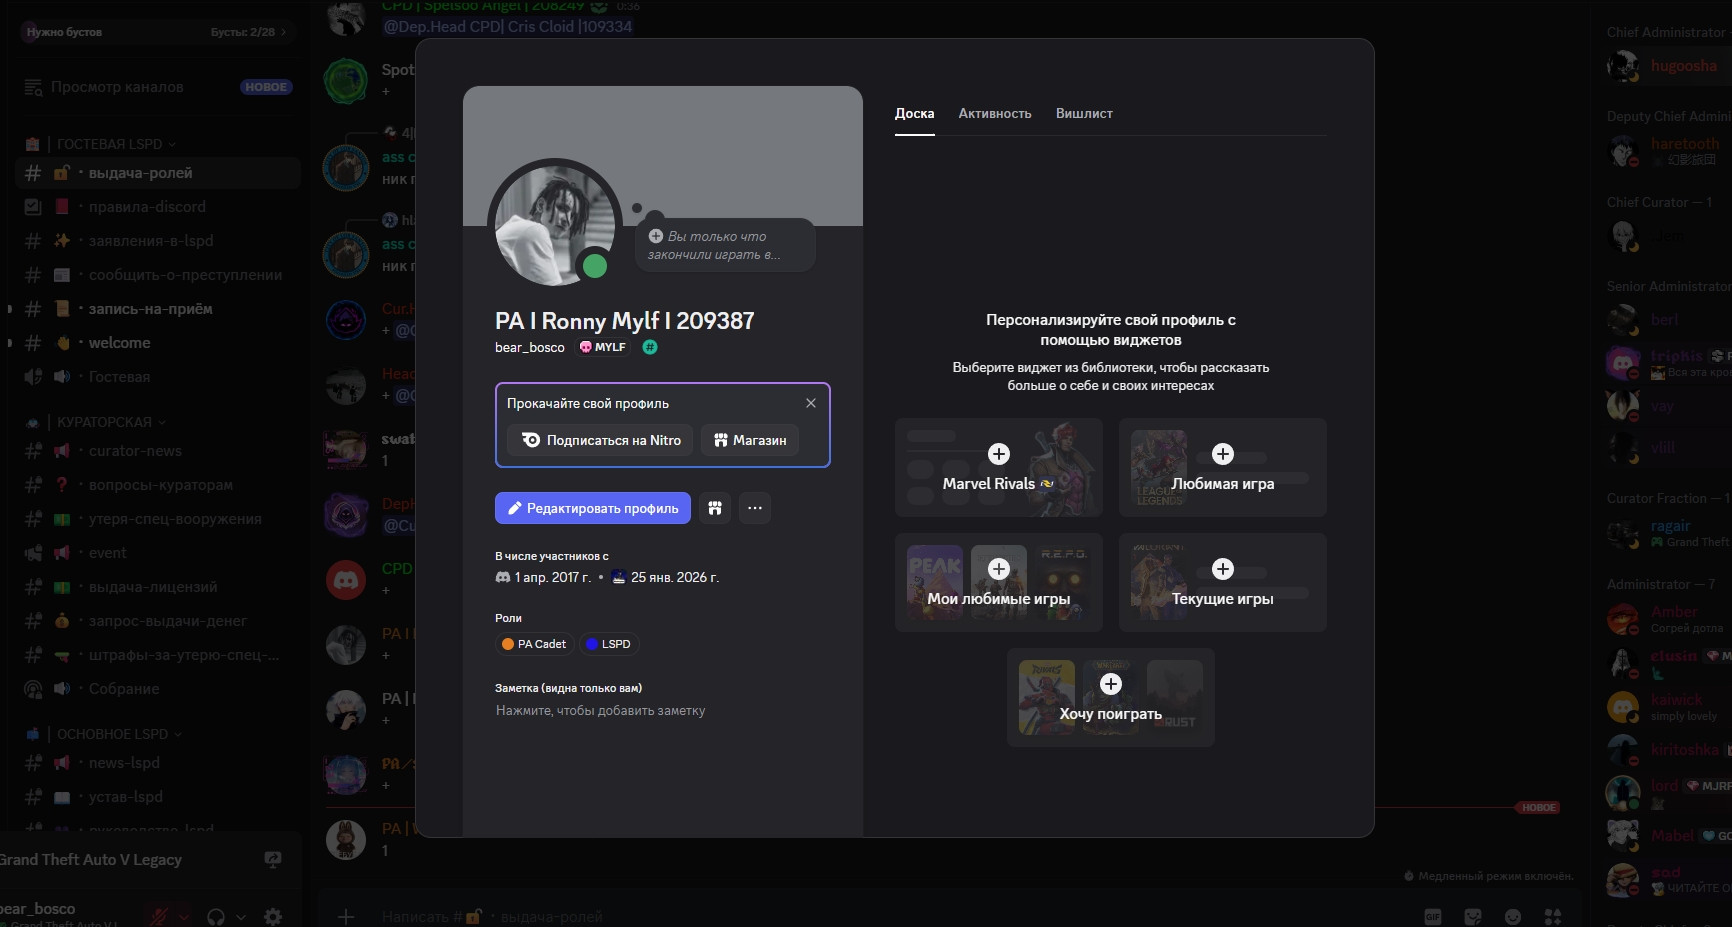Click the custom status bubble

[x=725, y=245]
